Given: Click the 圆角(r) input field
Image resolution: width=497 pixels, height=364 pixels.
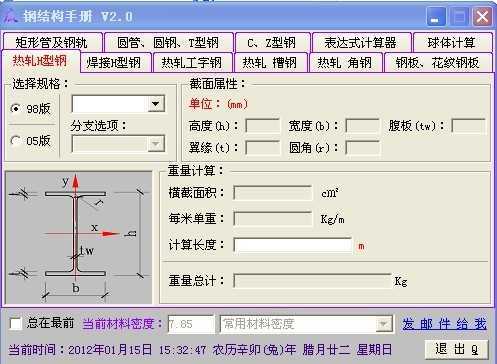Looking at the screenshot, I should [362, 148].
